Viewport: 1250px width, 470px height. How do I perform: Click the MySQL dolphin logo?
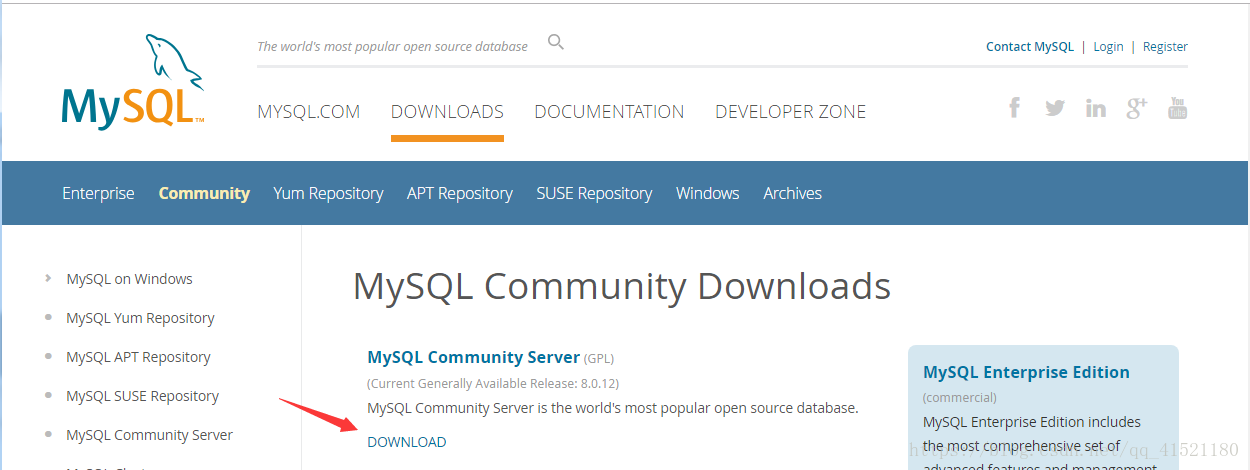(133, 81)
